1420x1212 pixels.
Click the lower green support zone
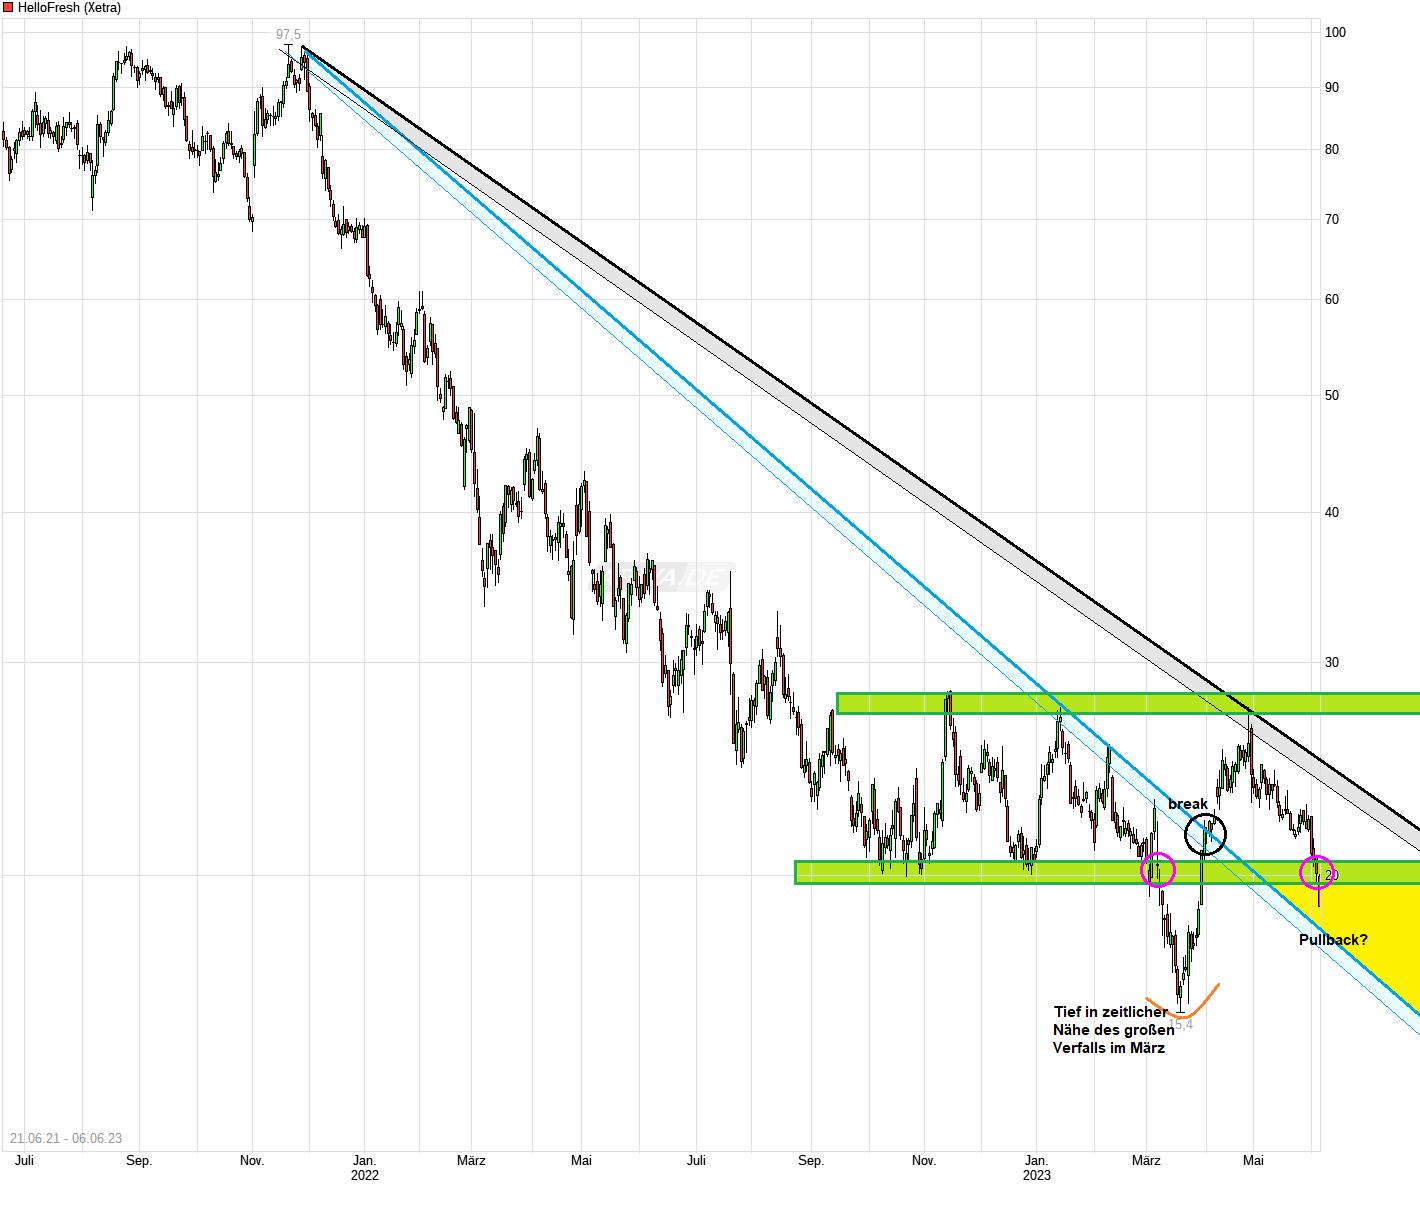pyautogui.click(x=1107, y=872)
